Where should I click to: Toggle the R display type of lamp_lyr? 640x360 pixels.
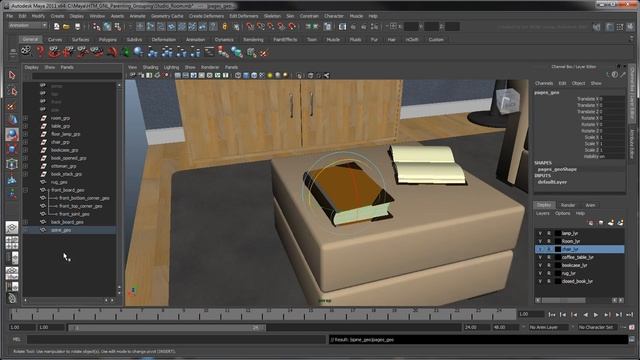(549, 233)
